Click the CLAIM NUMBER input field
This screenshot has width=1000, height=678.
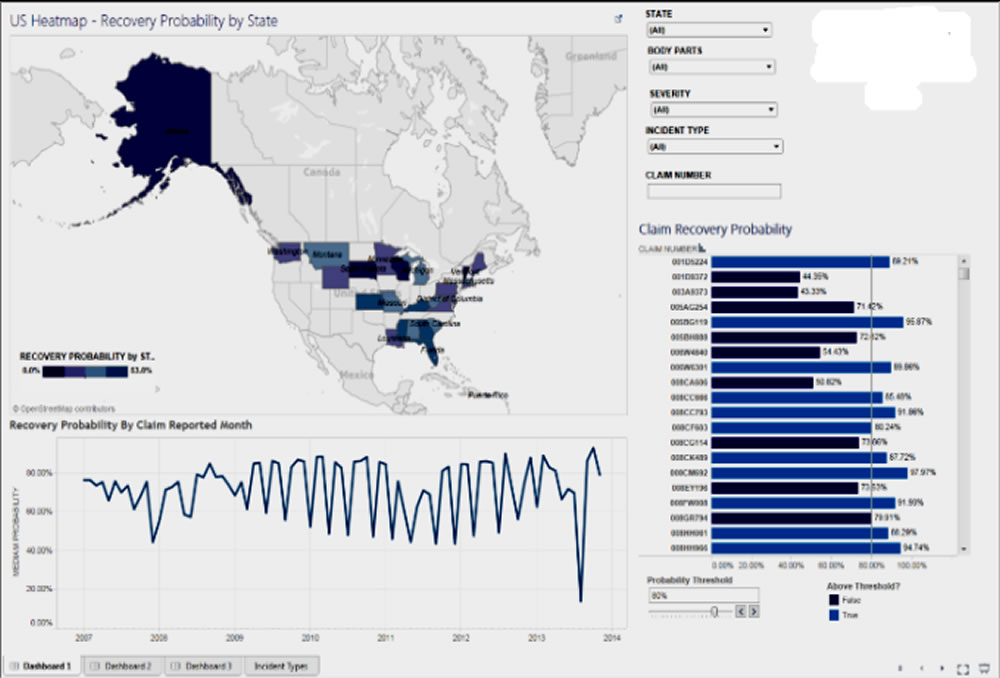[x=714, y=192]
